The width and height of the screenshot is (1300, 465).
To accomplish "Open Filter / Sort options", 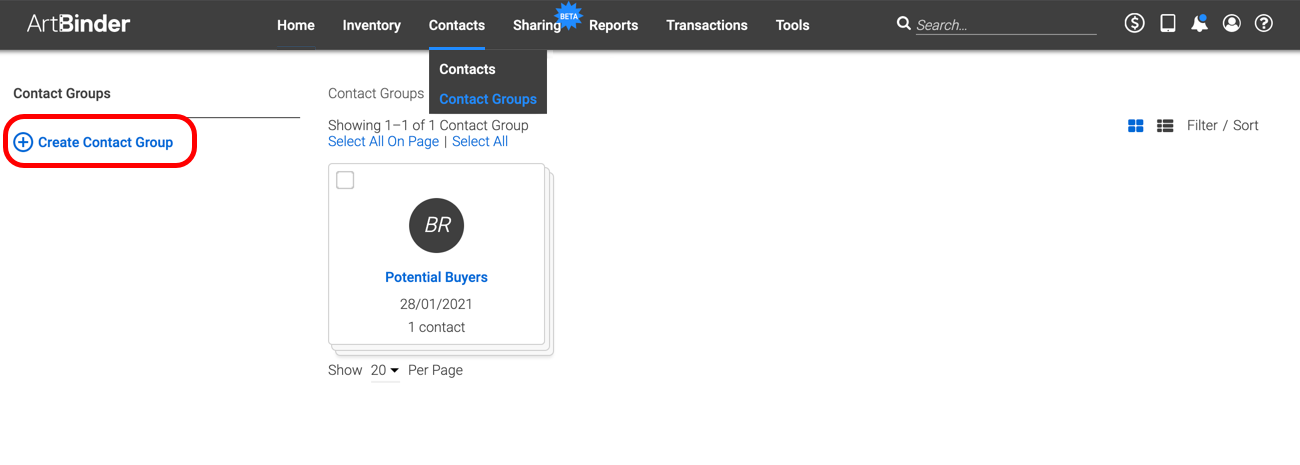I will pos(1223,126).
